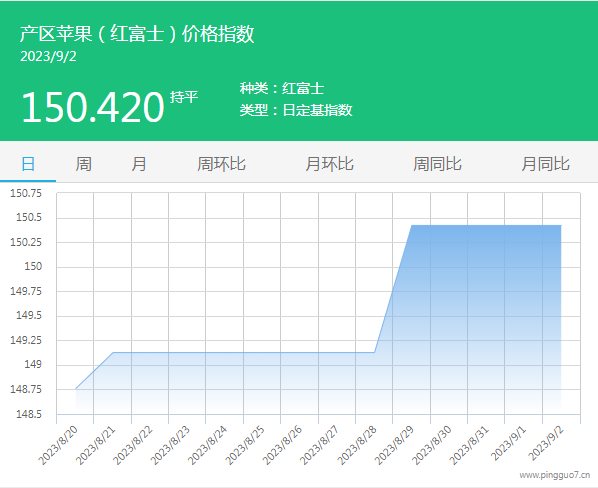
Task: Click the chart data point at 2023/8/29
Action: (x=412, y=225)
